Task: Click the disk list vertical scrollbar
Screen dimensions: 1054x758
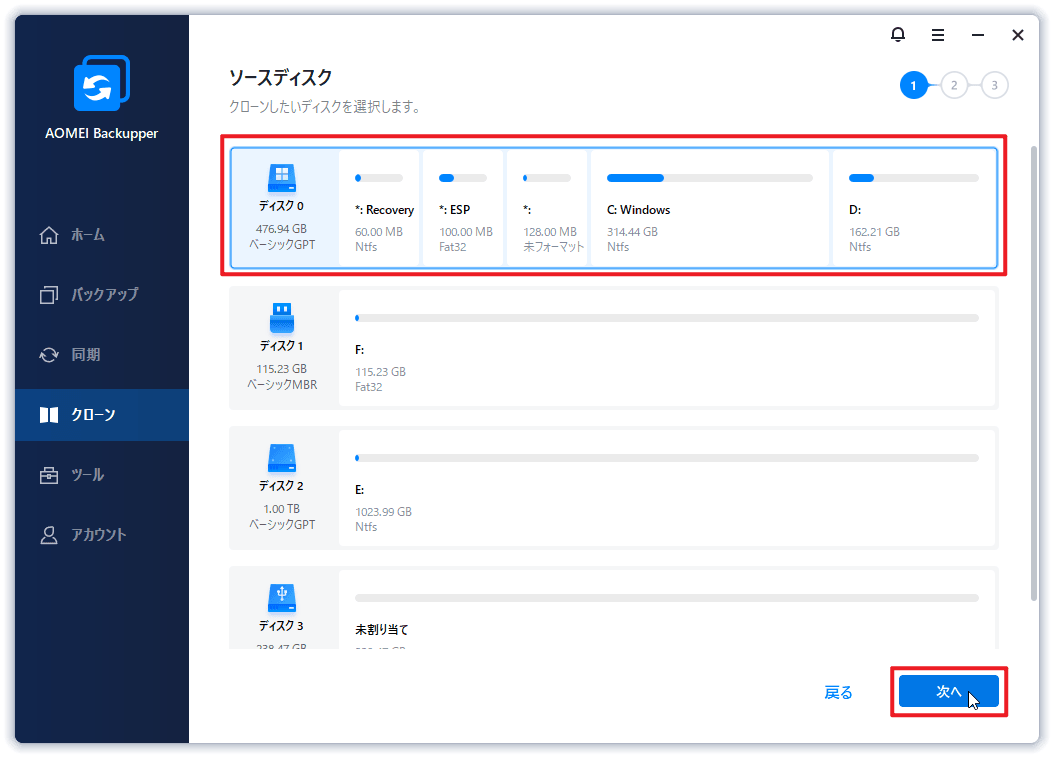Action: (x=1034, y=373)
